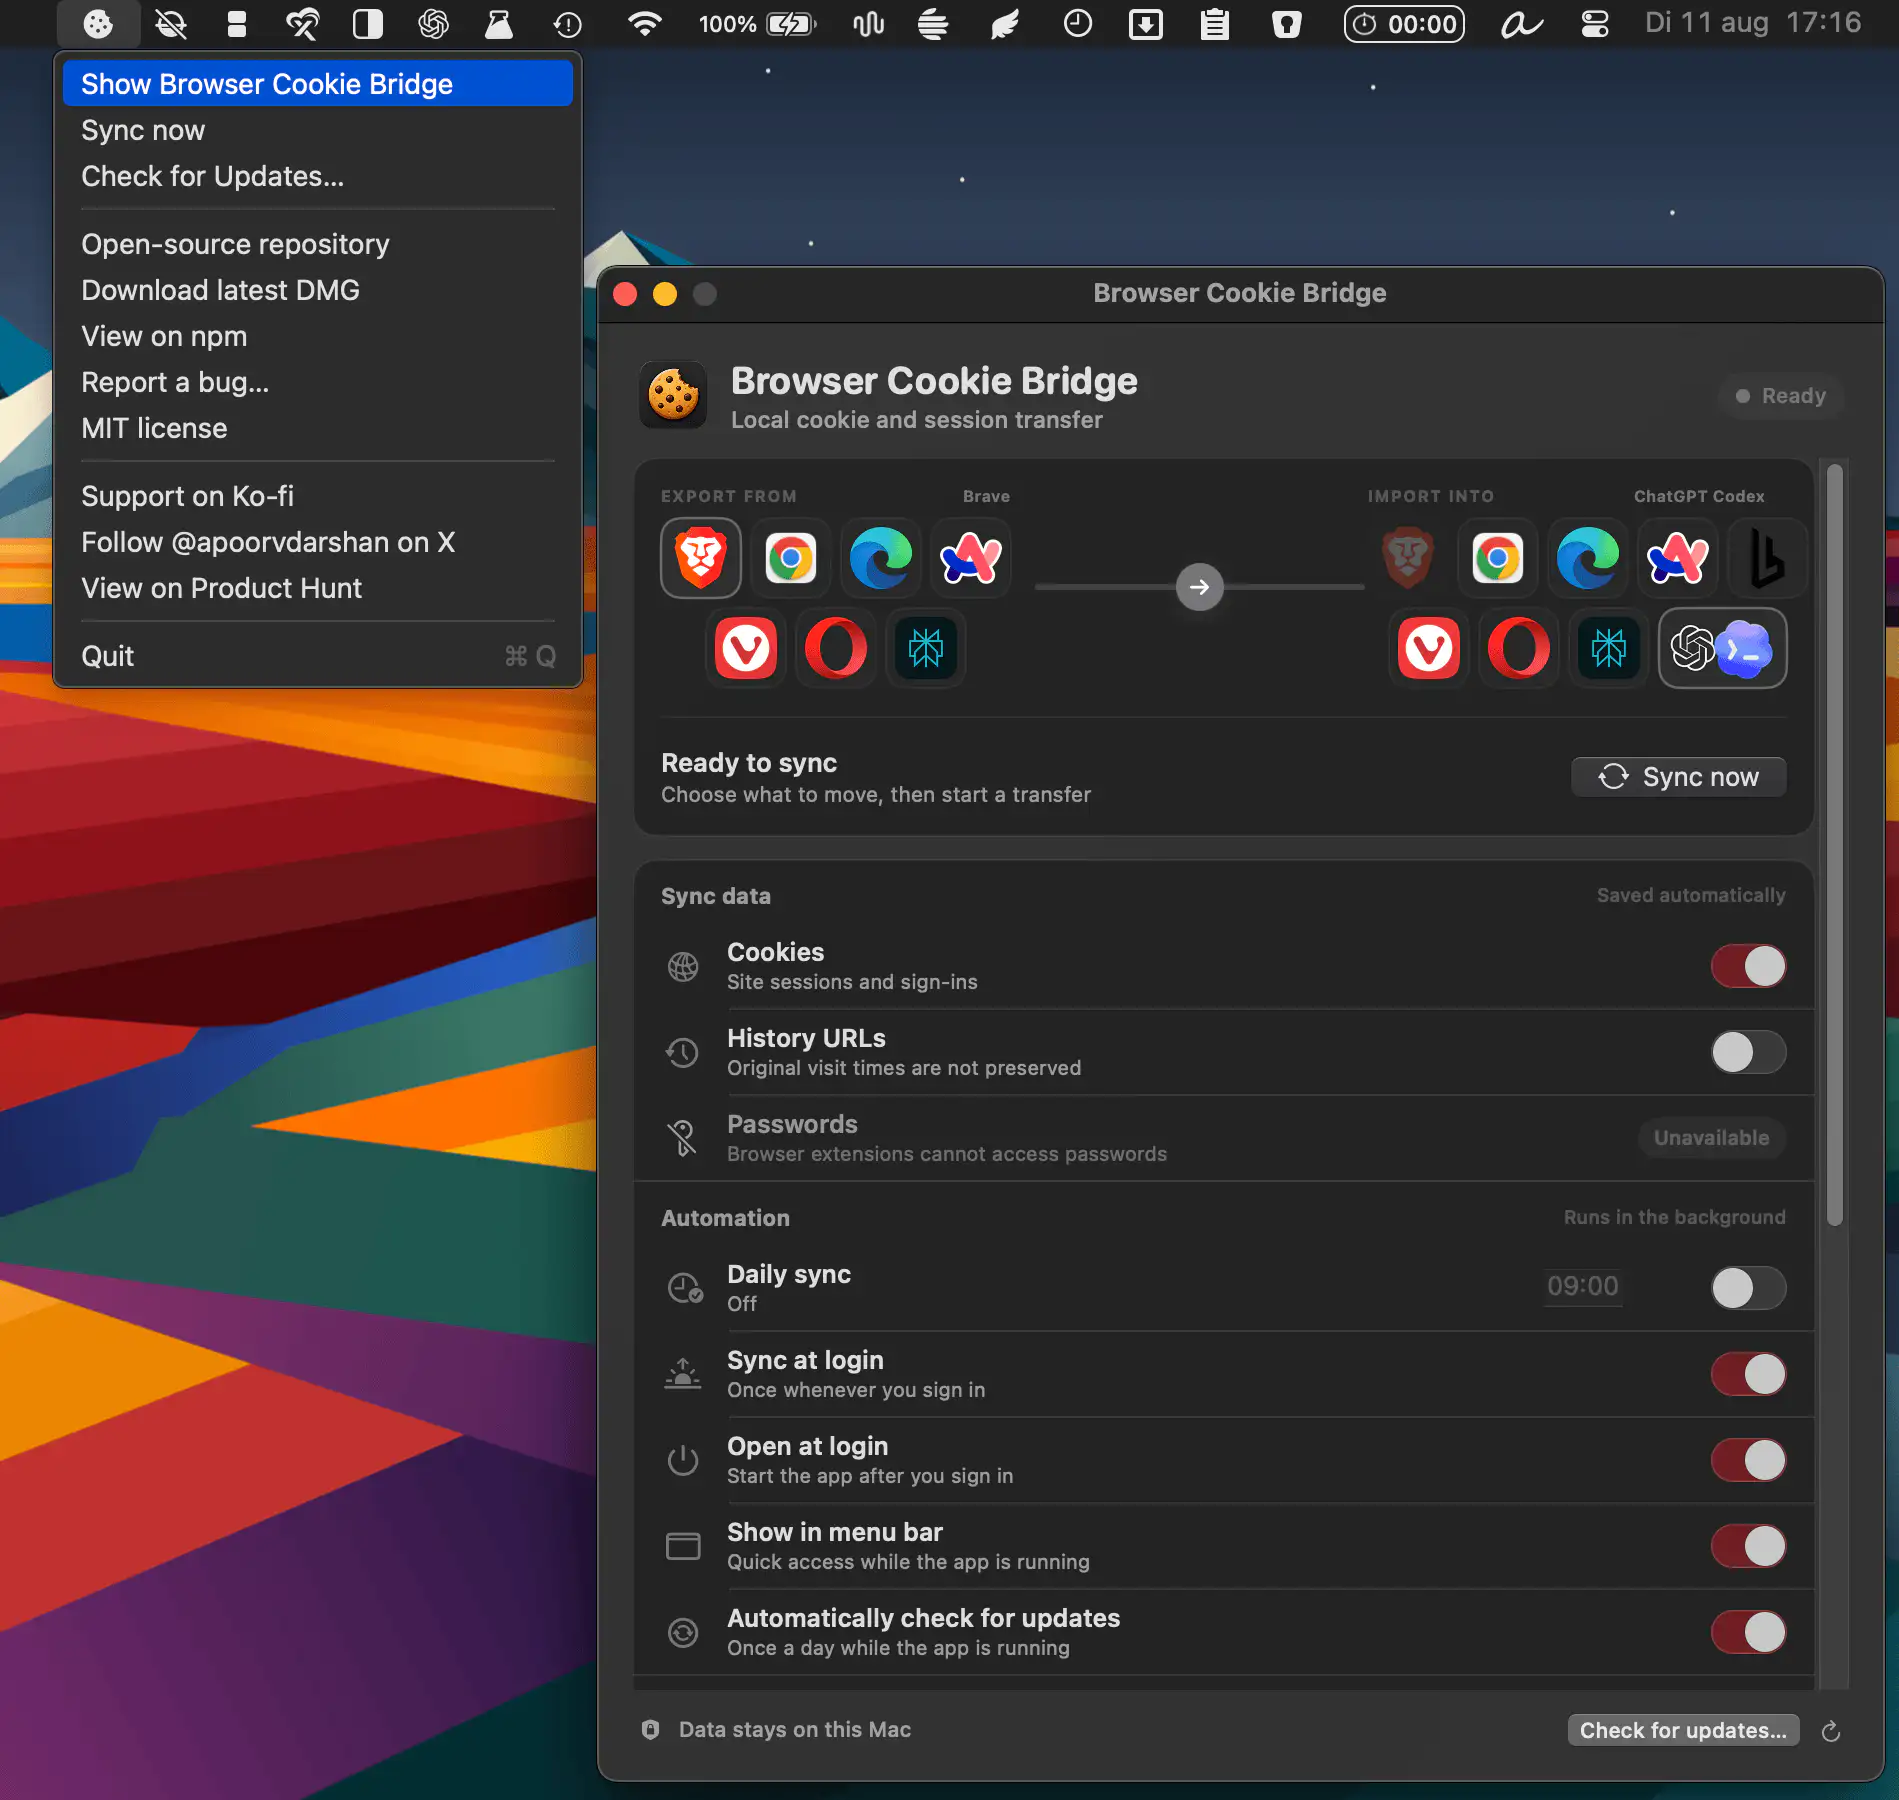Viewport: 1899px width, 1800px height.
Task: Click the flask icon in the menu bar
Action: pyautogui.click(x=499, y=23)
